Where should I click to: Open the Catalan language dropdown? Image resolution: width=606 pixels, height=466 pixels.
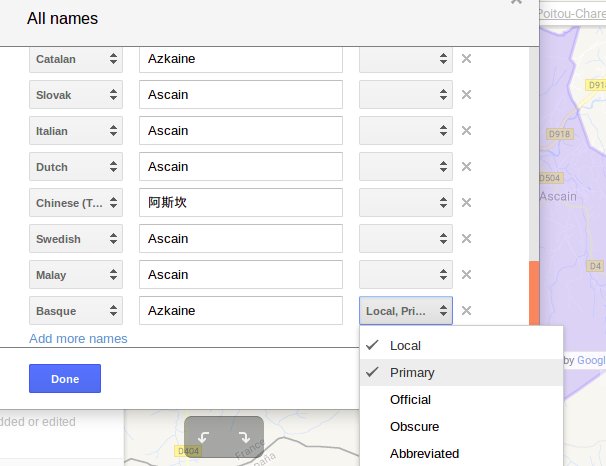click(x=76, y=59)
